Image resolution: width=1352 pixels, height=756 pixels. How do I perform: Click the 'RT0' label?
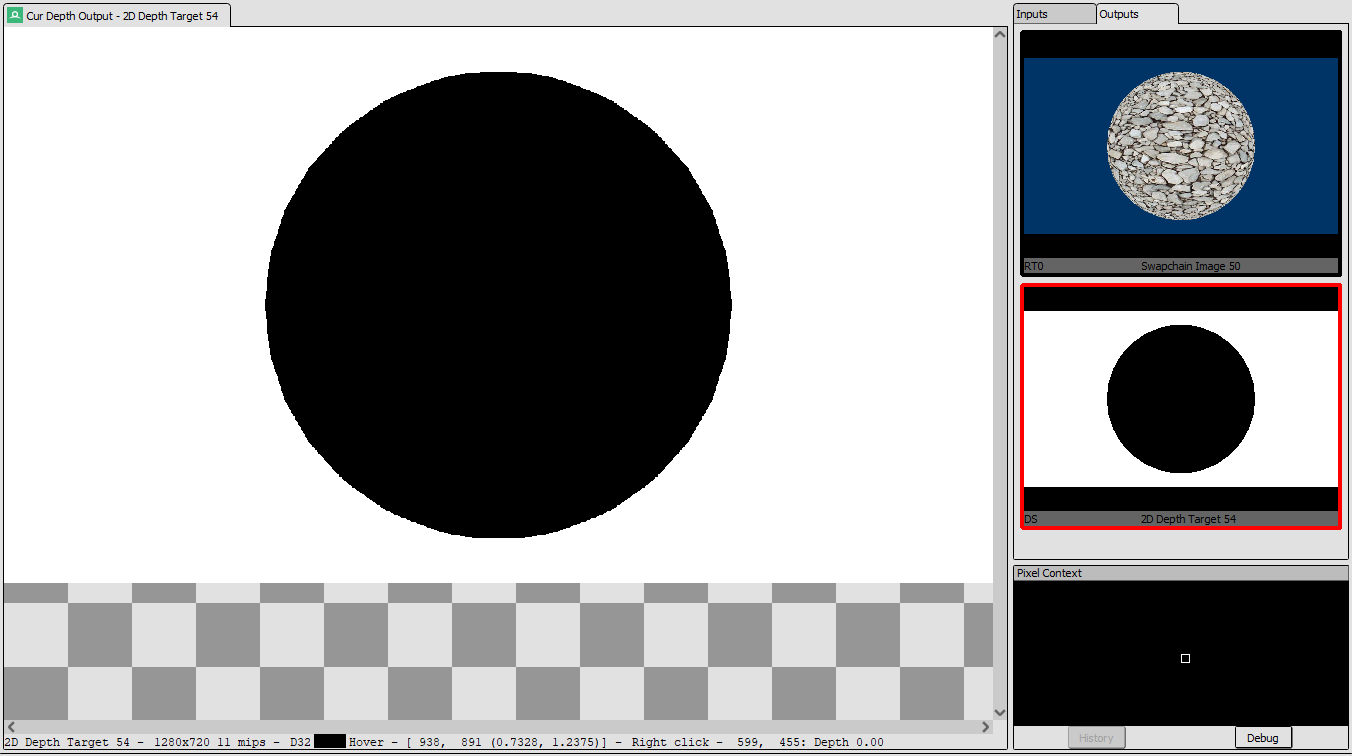coord(1033,266)
